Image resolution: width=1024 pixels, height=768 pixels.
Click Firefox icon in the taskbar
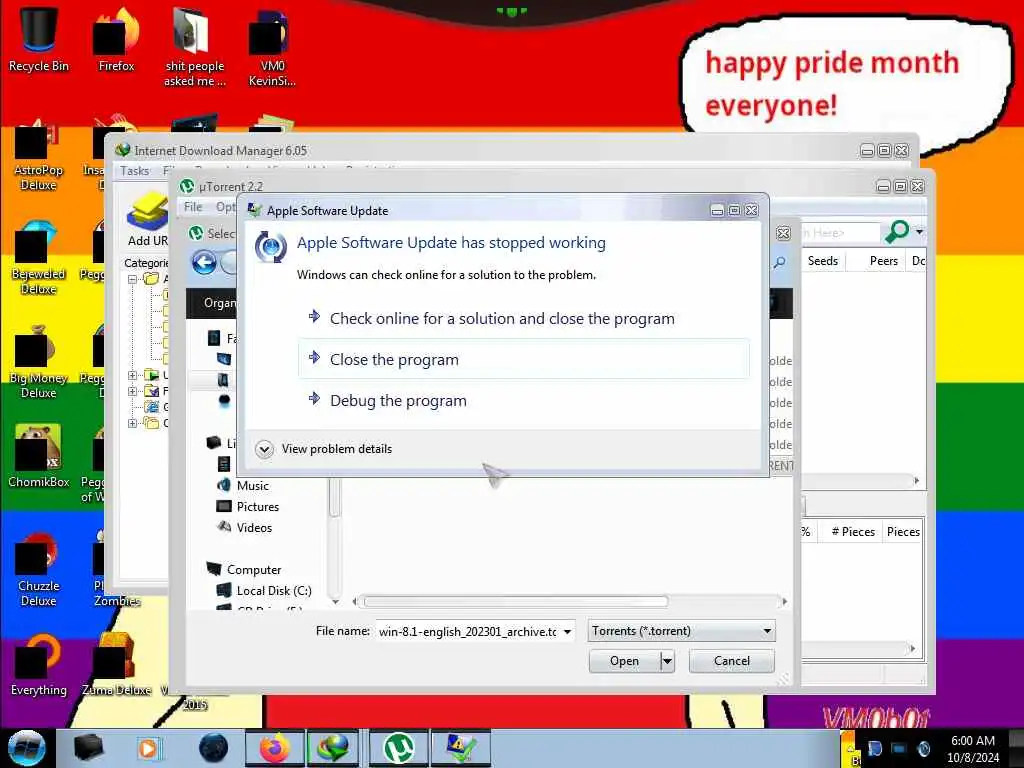(x=274, y=748)
